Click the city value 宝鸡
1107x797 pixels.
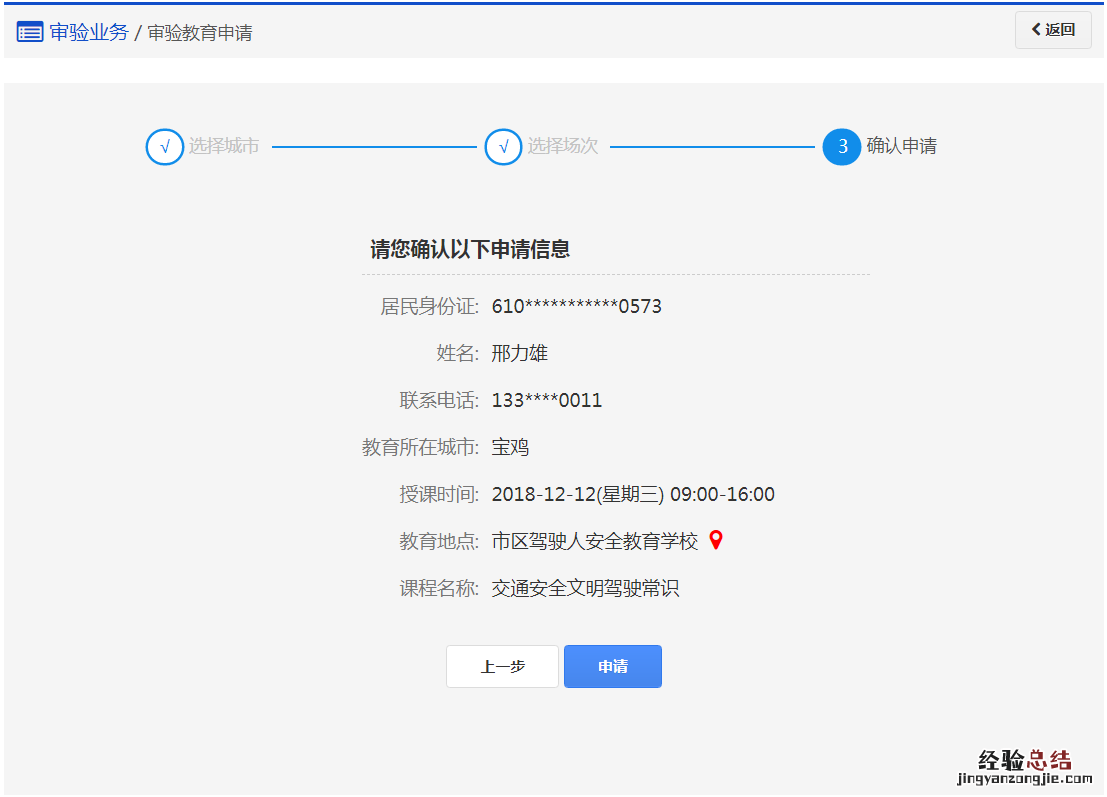coord(510,447)
